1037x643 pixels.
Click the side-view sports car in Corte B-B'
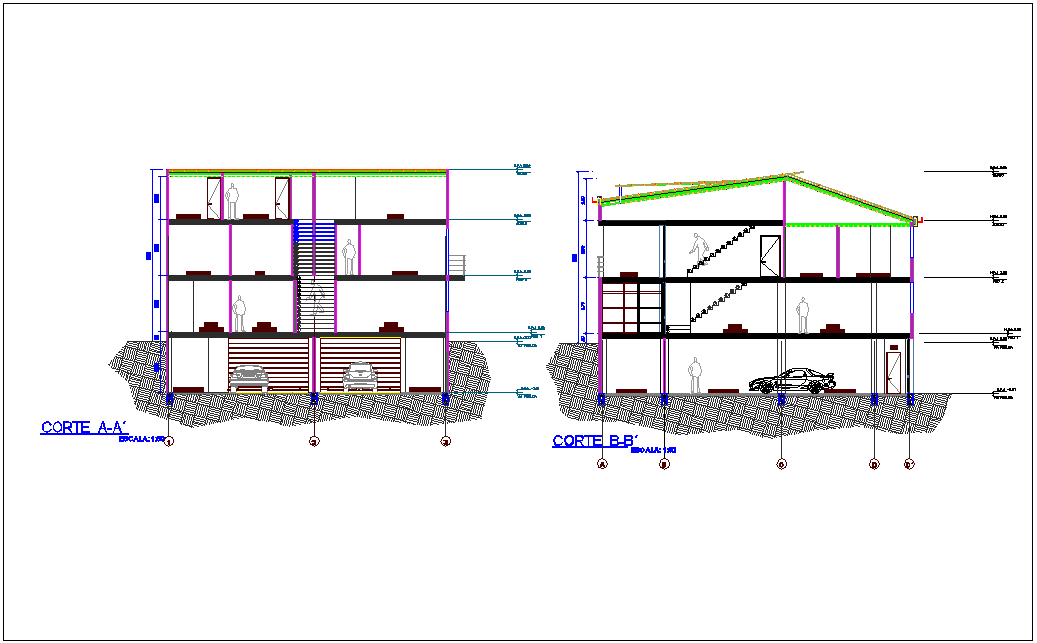tap(792, 380)
